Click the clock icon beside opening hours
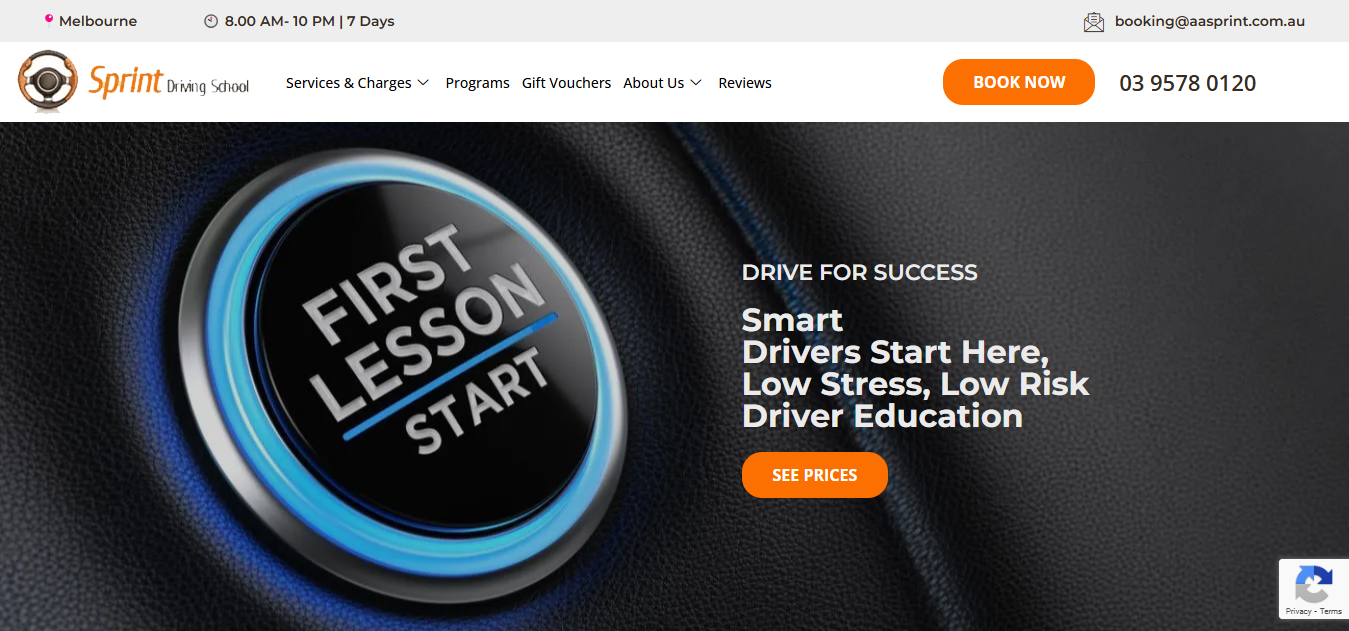Screen dimensions: 1349x631 (211, 21)
